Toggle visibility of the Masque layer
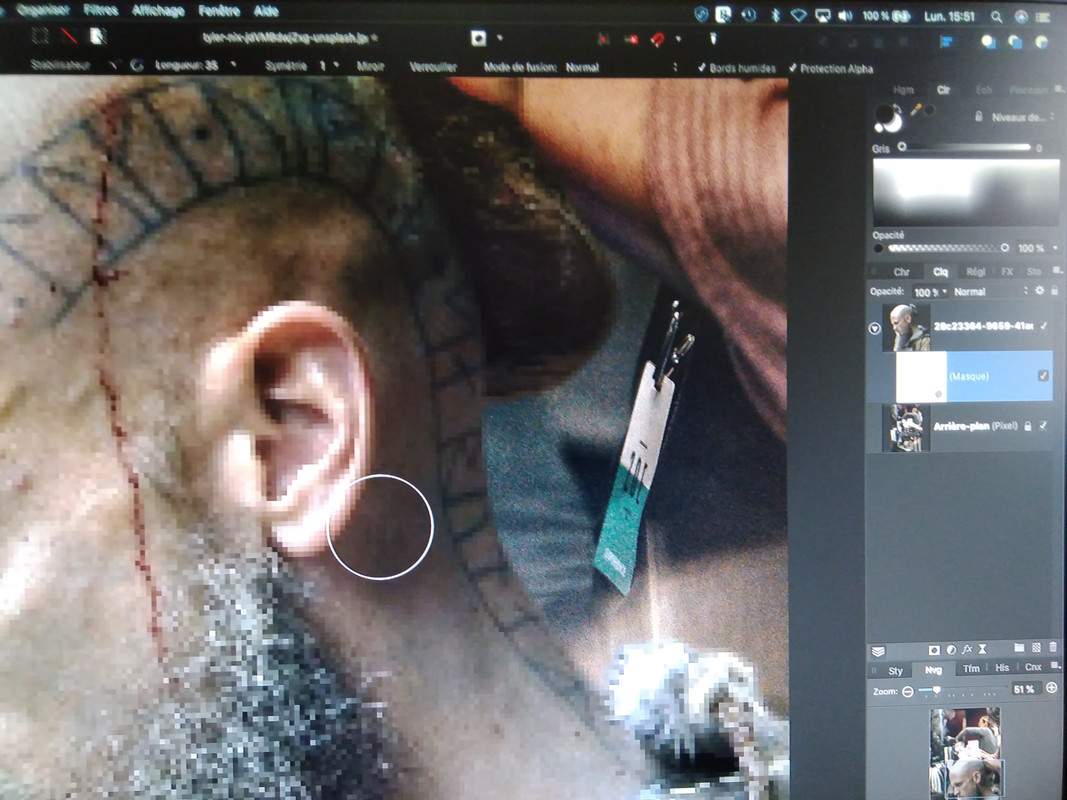 pyautogui.click(x=1043, y=376)
